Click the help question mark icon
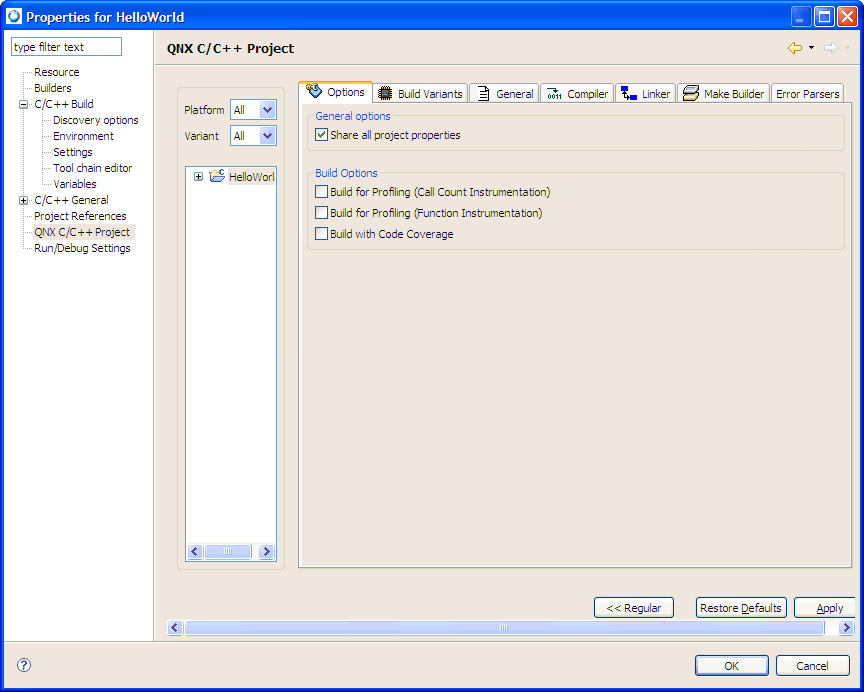Image resolution: width=864 pixels, height=692 pixels. (x=22, y=664)
